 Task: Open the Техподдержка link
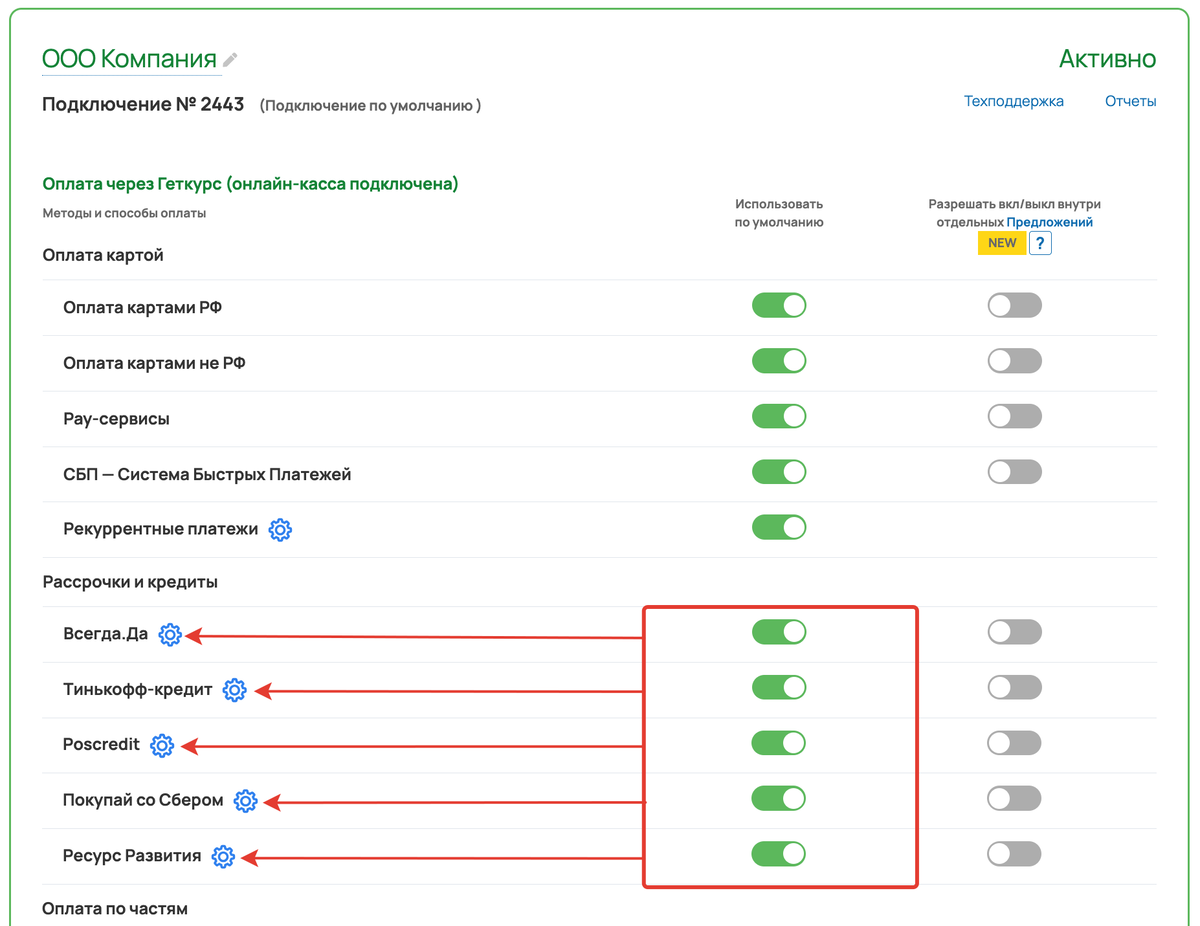click(x=1013, y=101)
